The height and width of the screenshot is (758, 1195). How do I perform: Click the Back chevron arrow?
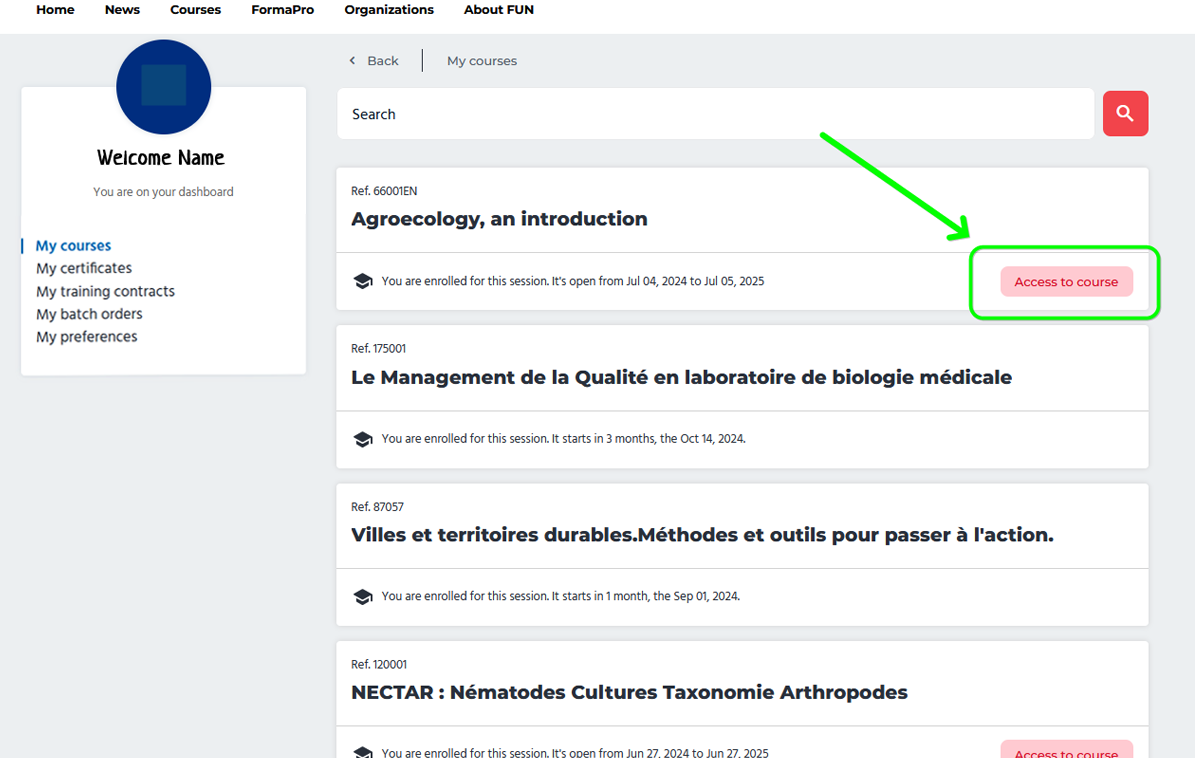[352, 61]
